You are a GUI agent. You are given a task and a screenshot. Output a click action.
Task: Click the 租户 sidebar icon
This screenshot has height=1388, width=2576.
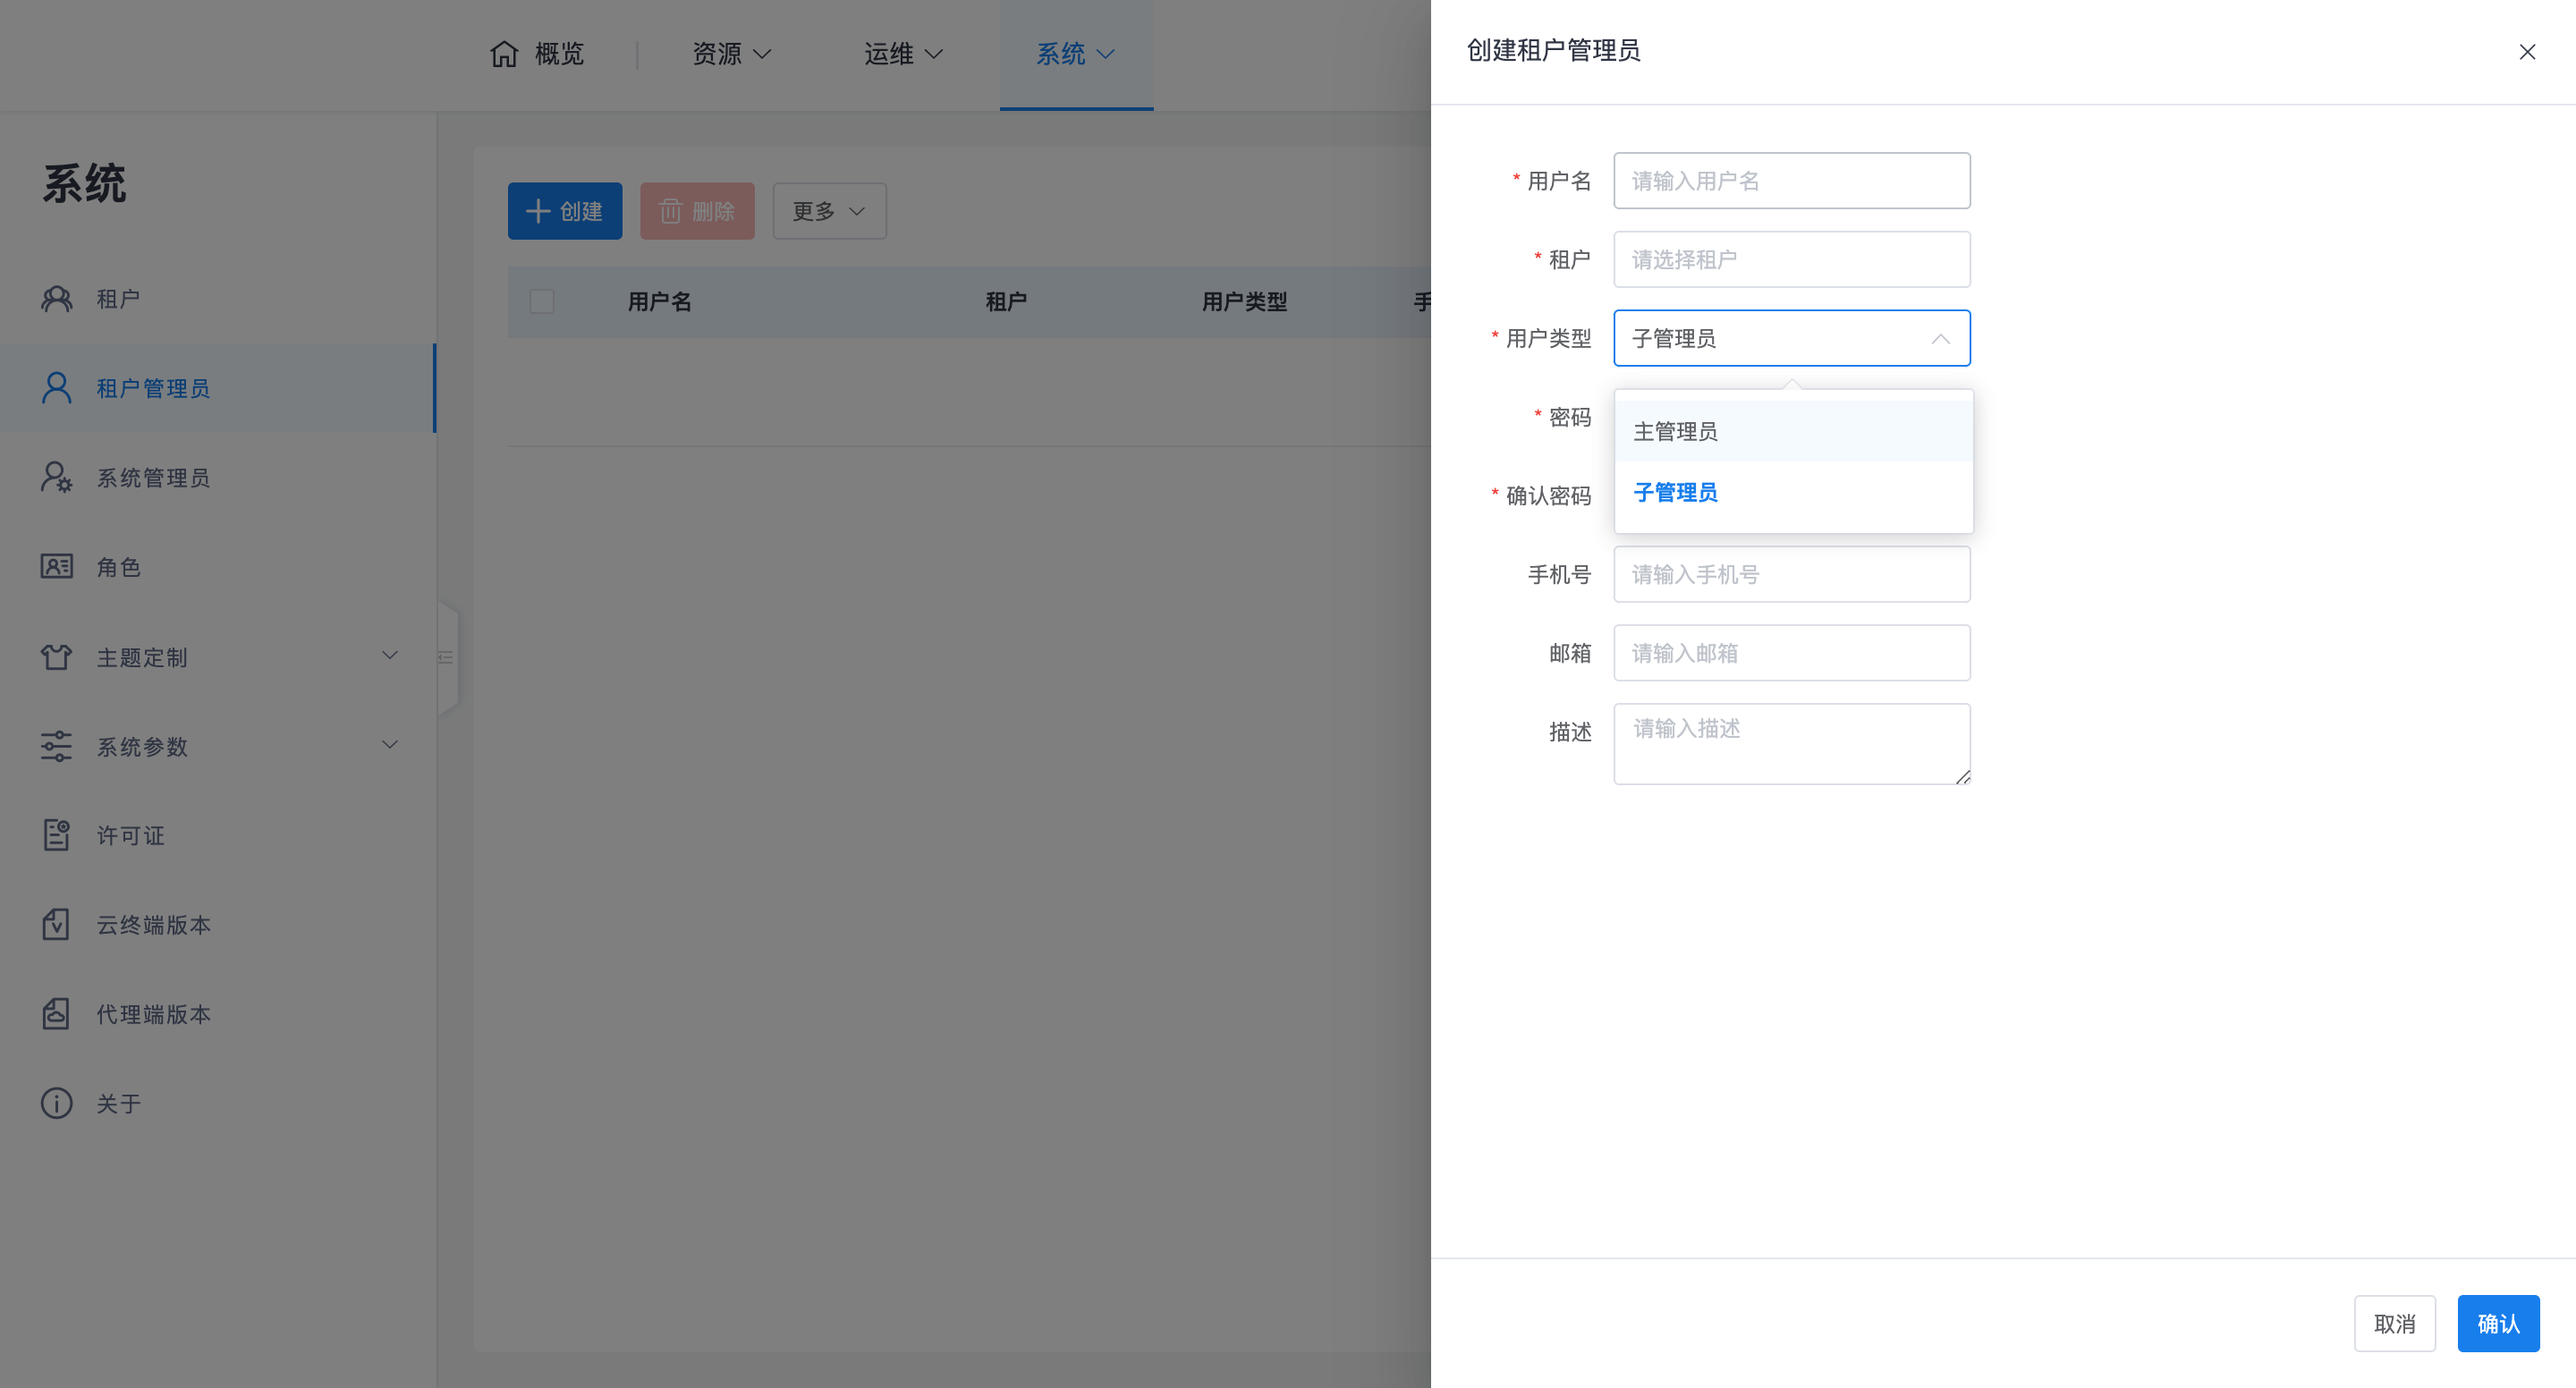tap(57, 298)
